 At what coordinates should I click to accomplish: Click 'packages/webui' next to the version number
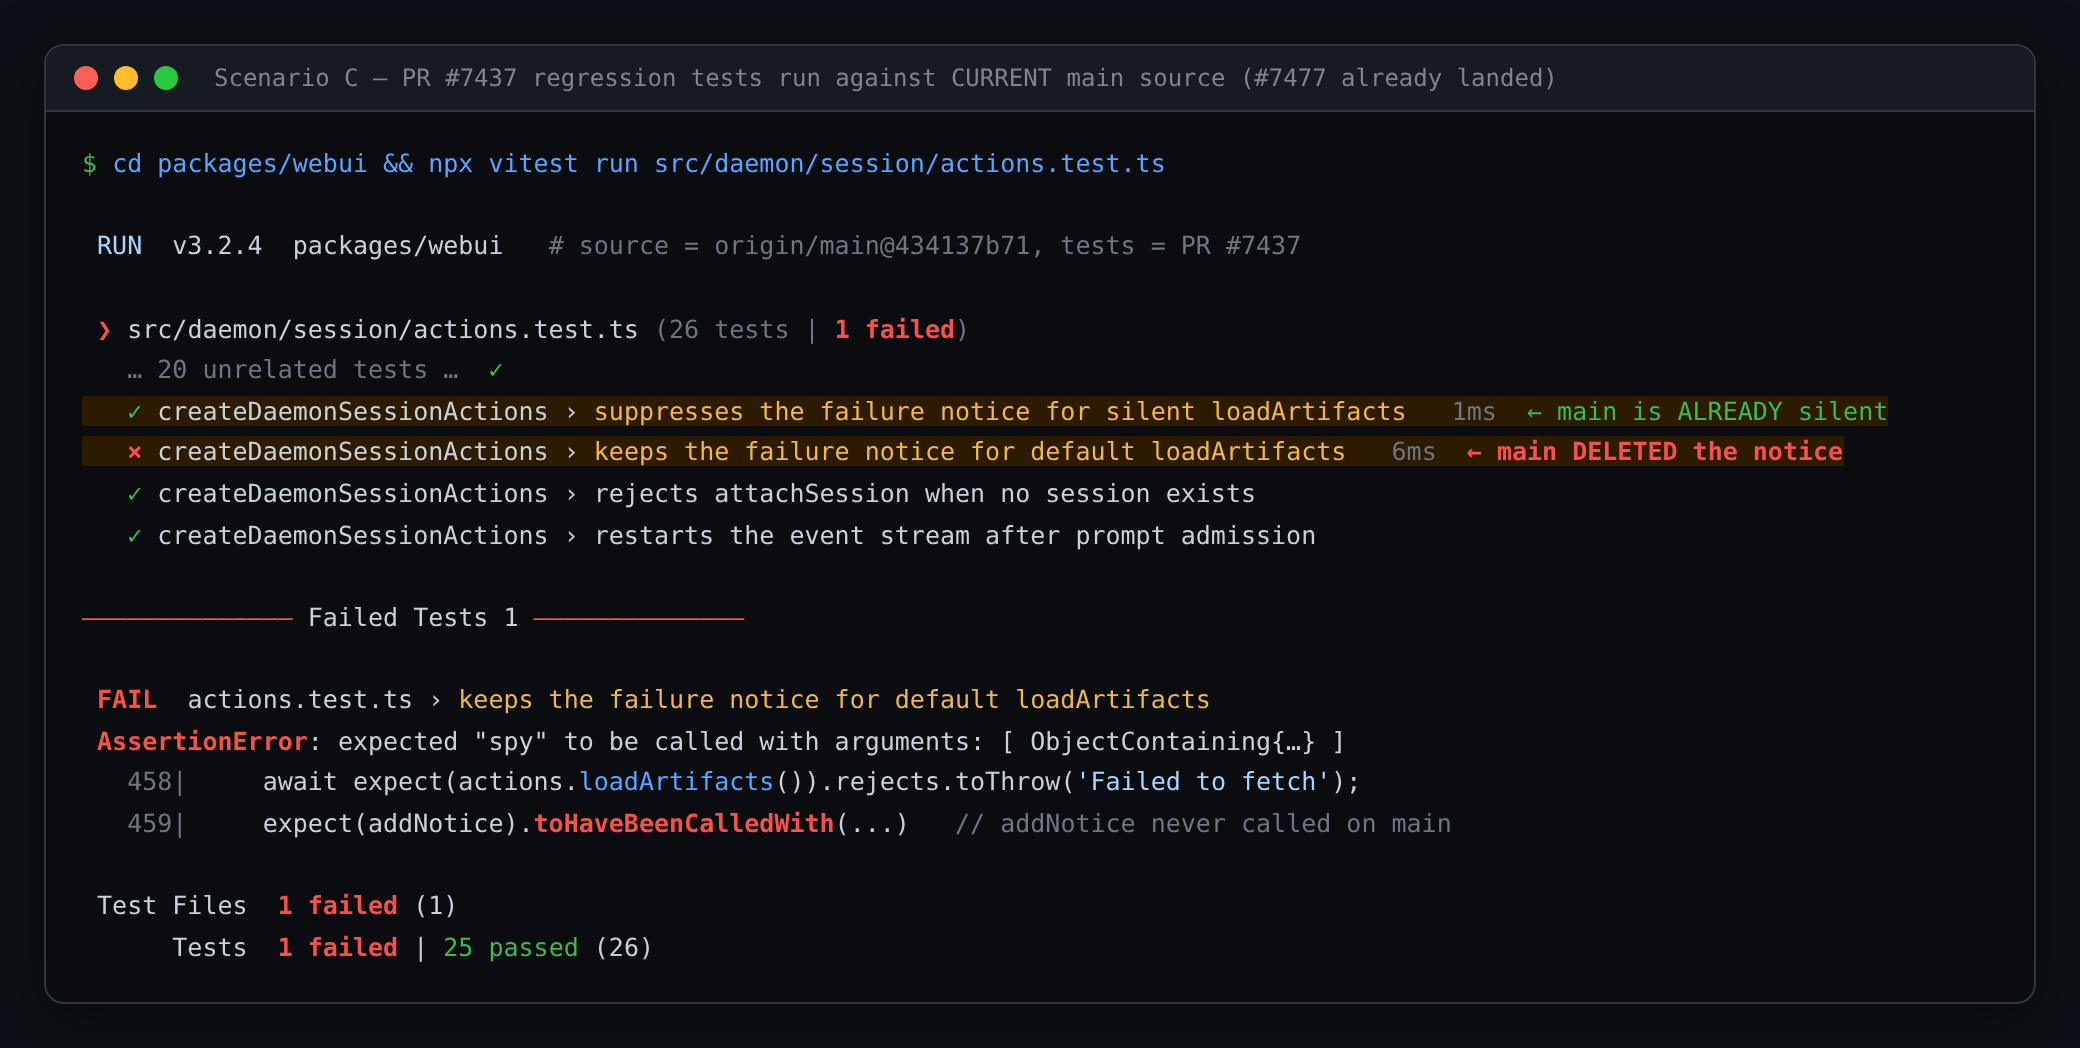point(398,246)
